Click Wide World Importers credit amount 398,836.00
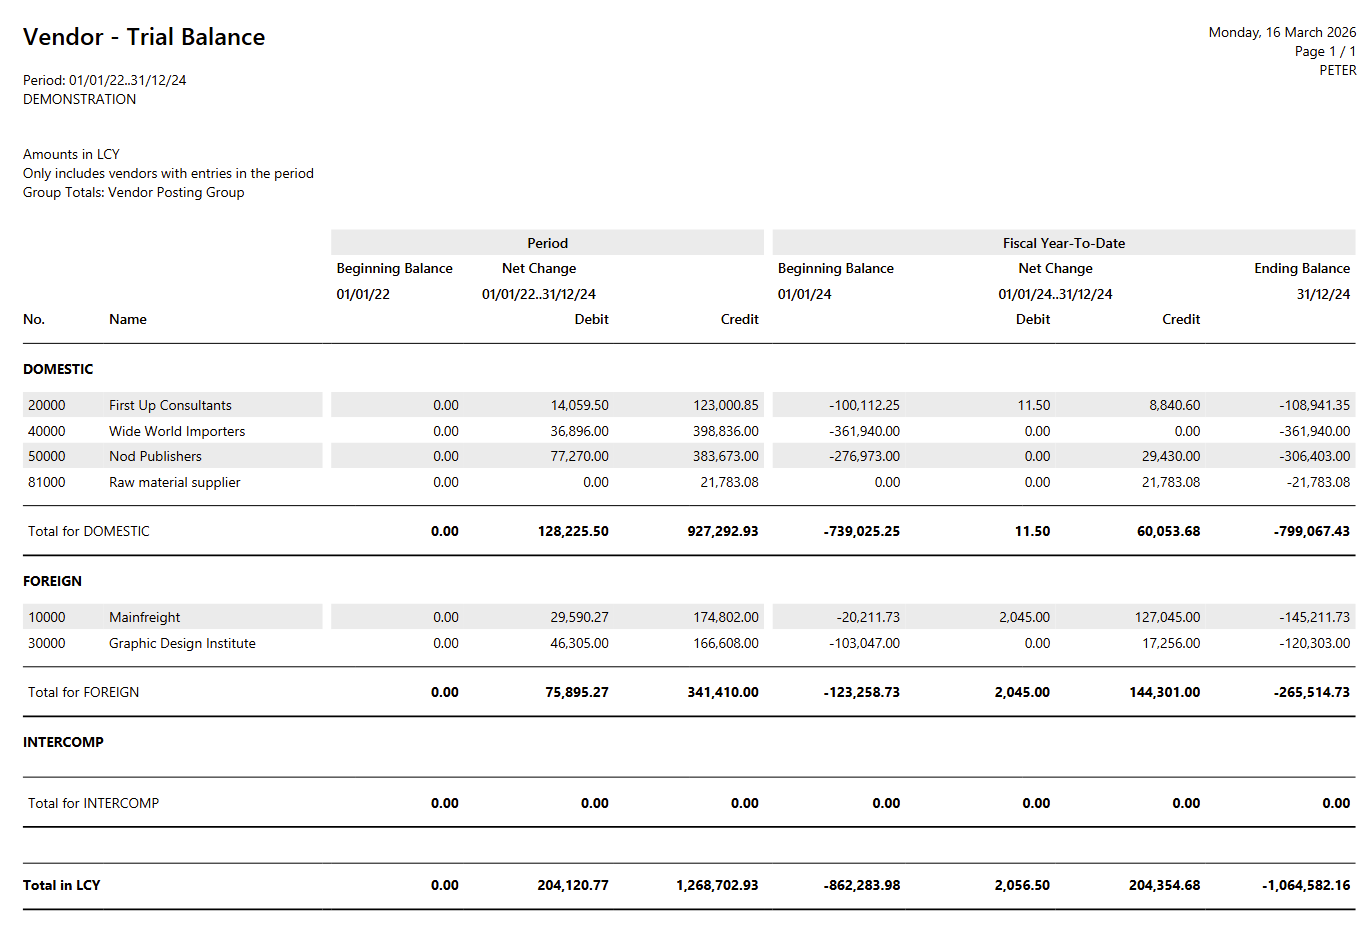This screenshot has width=1358, height=932. click(725, 431)
